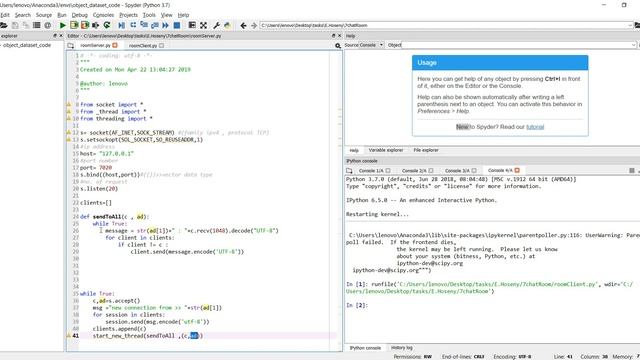
Task: Continue execution debug icon
Action: (166, 25)
